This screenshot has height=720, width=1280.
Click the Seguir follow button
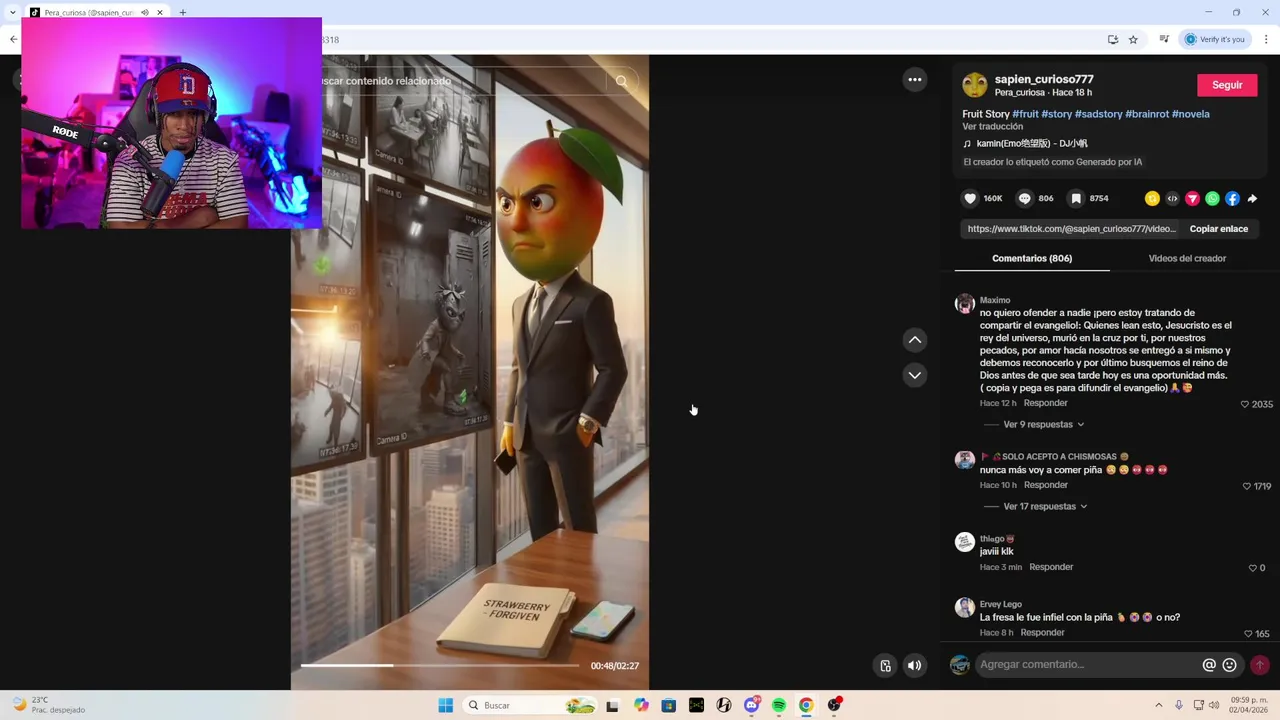coord(1227,85)
